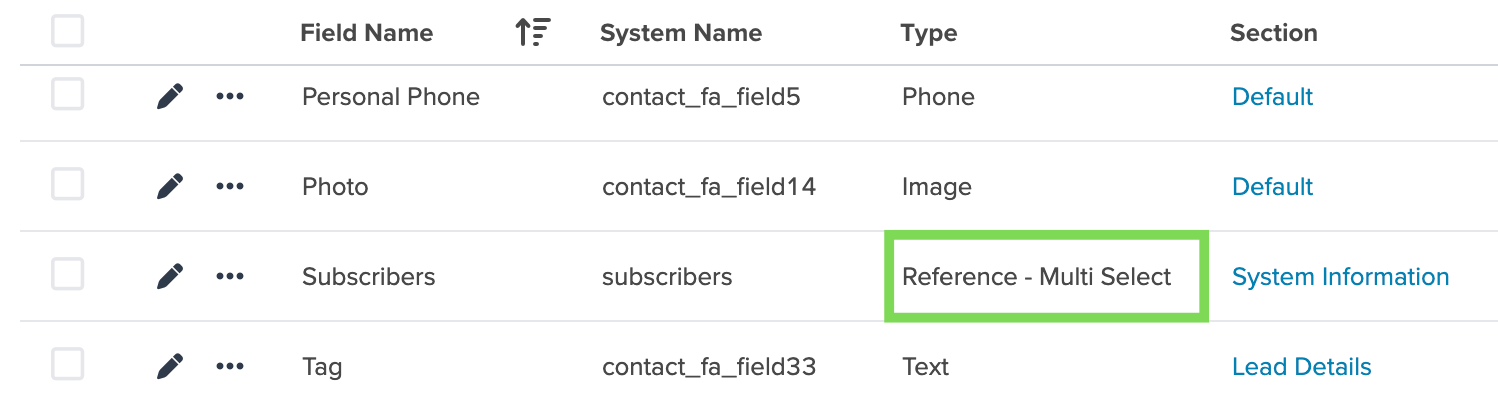Sort by Field Name using sort icon
This screenshot has height=410, width=1498.
point(533,33)
